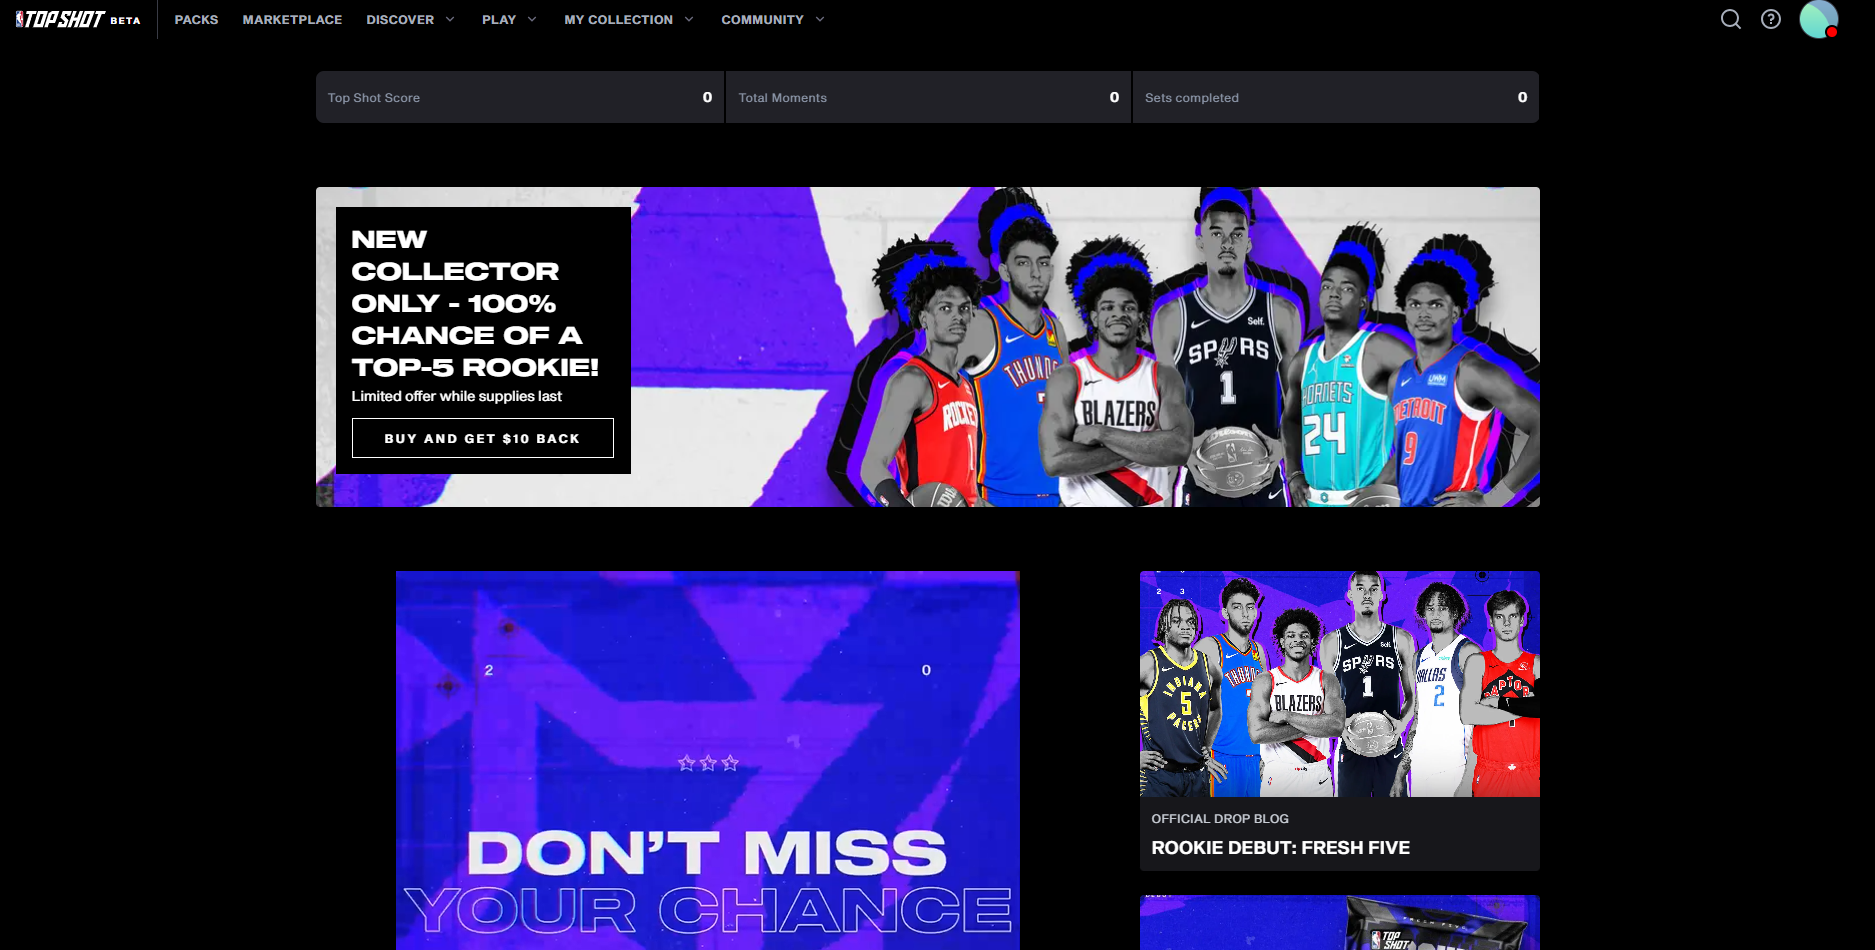Open the Top Shot pack card thumbnail
This screenshot has height=950, width=1875.
coord(1339,922)
